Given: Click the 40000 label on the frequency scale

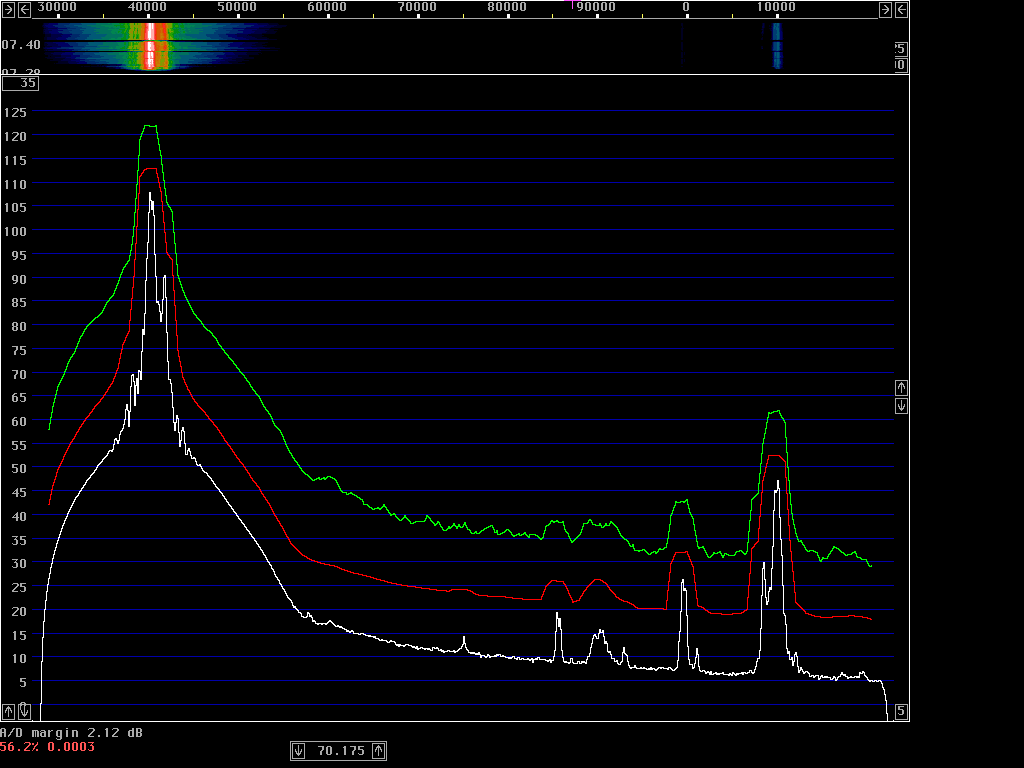Looking at the screenshot, I should pyautogui.click(x=147, y=7).
